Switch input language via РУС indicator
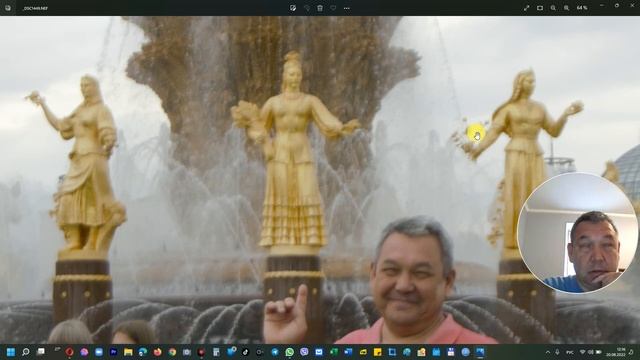 569,352
